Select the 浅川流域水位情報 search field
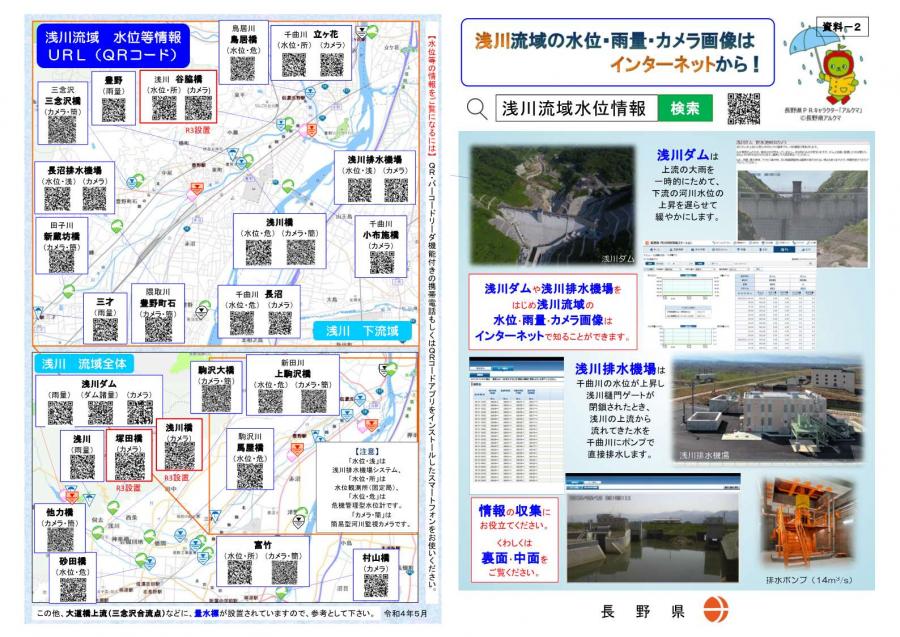 (576, 108)
